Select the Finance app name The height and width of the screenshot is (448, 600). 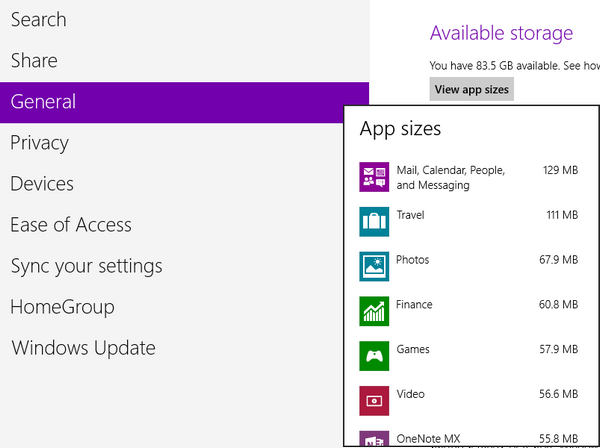pos(414,305)
